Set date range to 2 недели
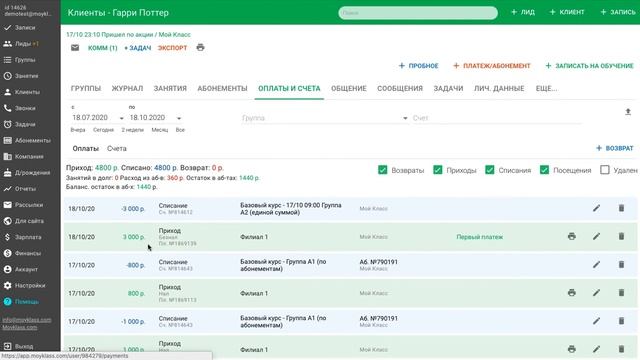Screen dimensions: 640x360 [x=133, y=130]
